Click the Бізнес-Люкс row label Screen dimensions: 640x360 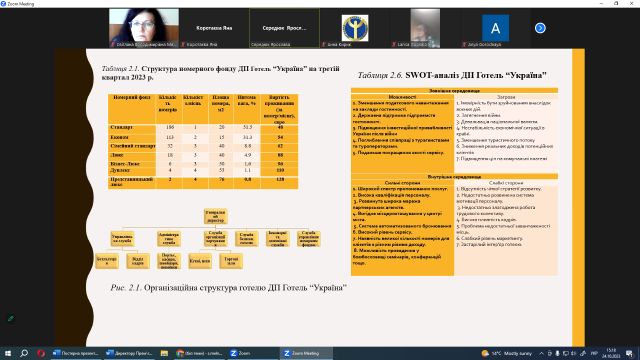tap(125, 164)
